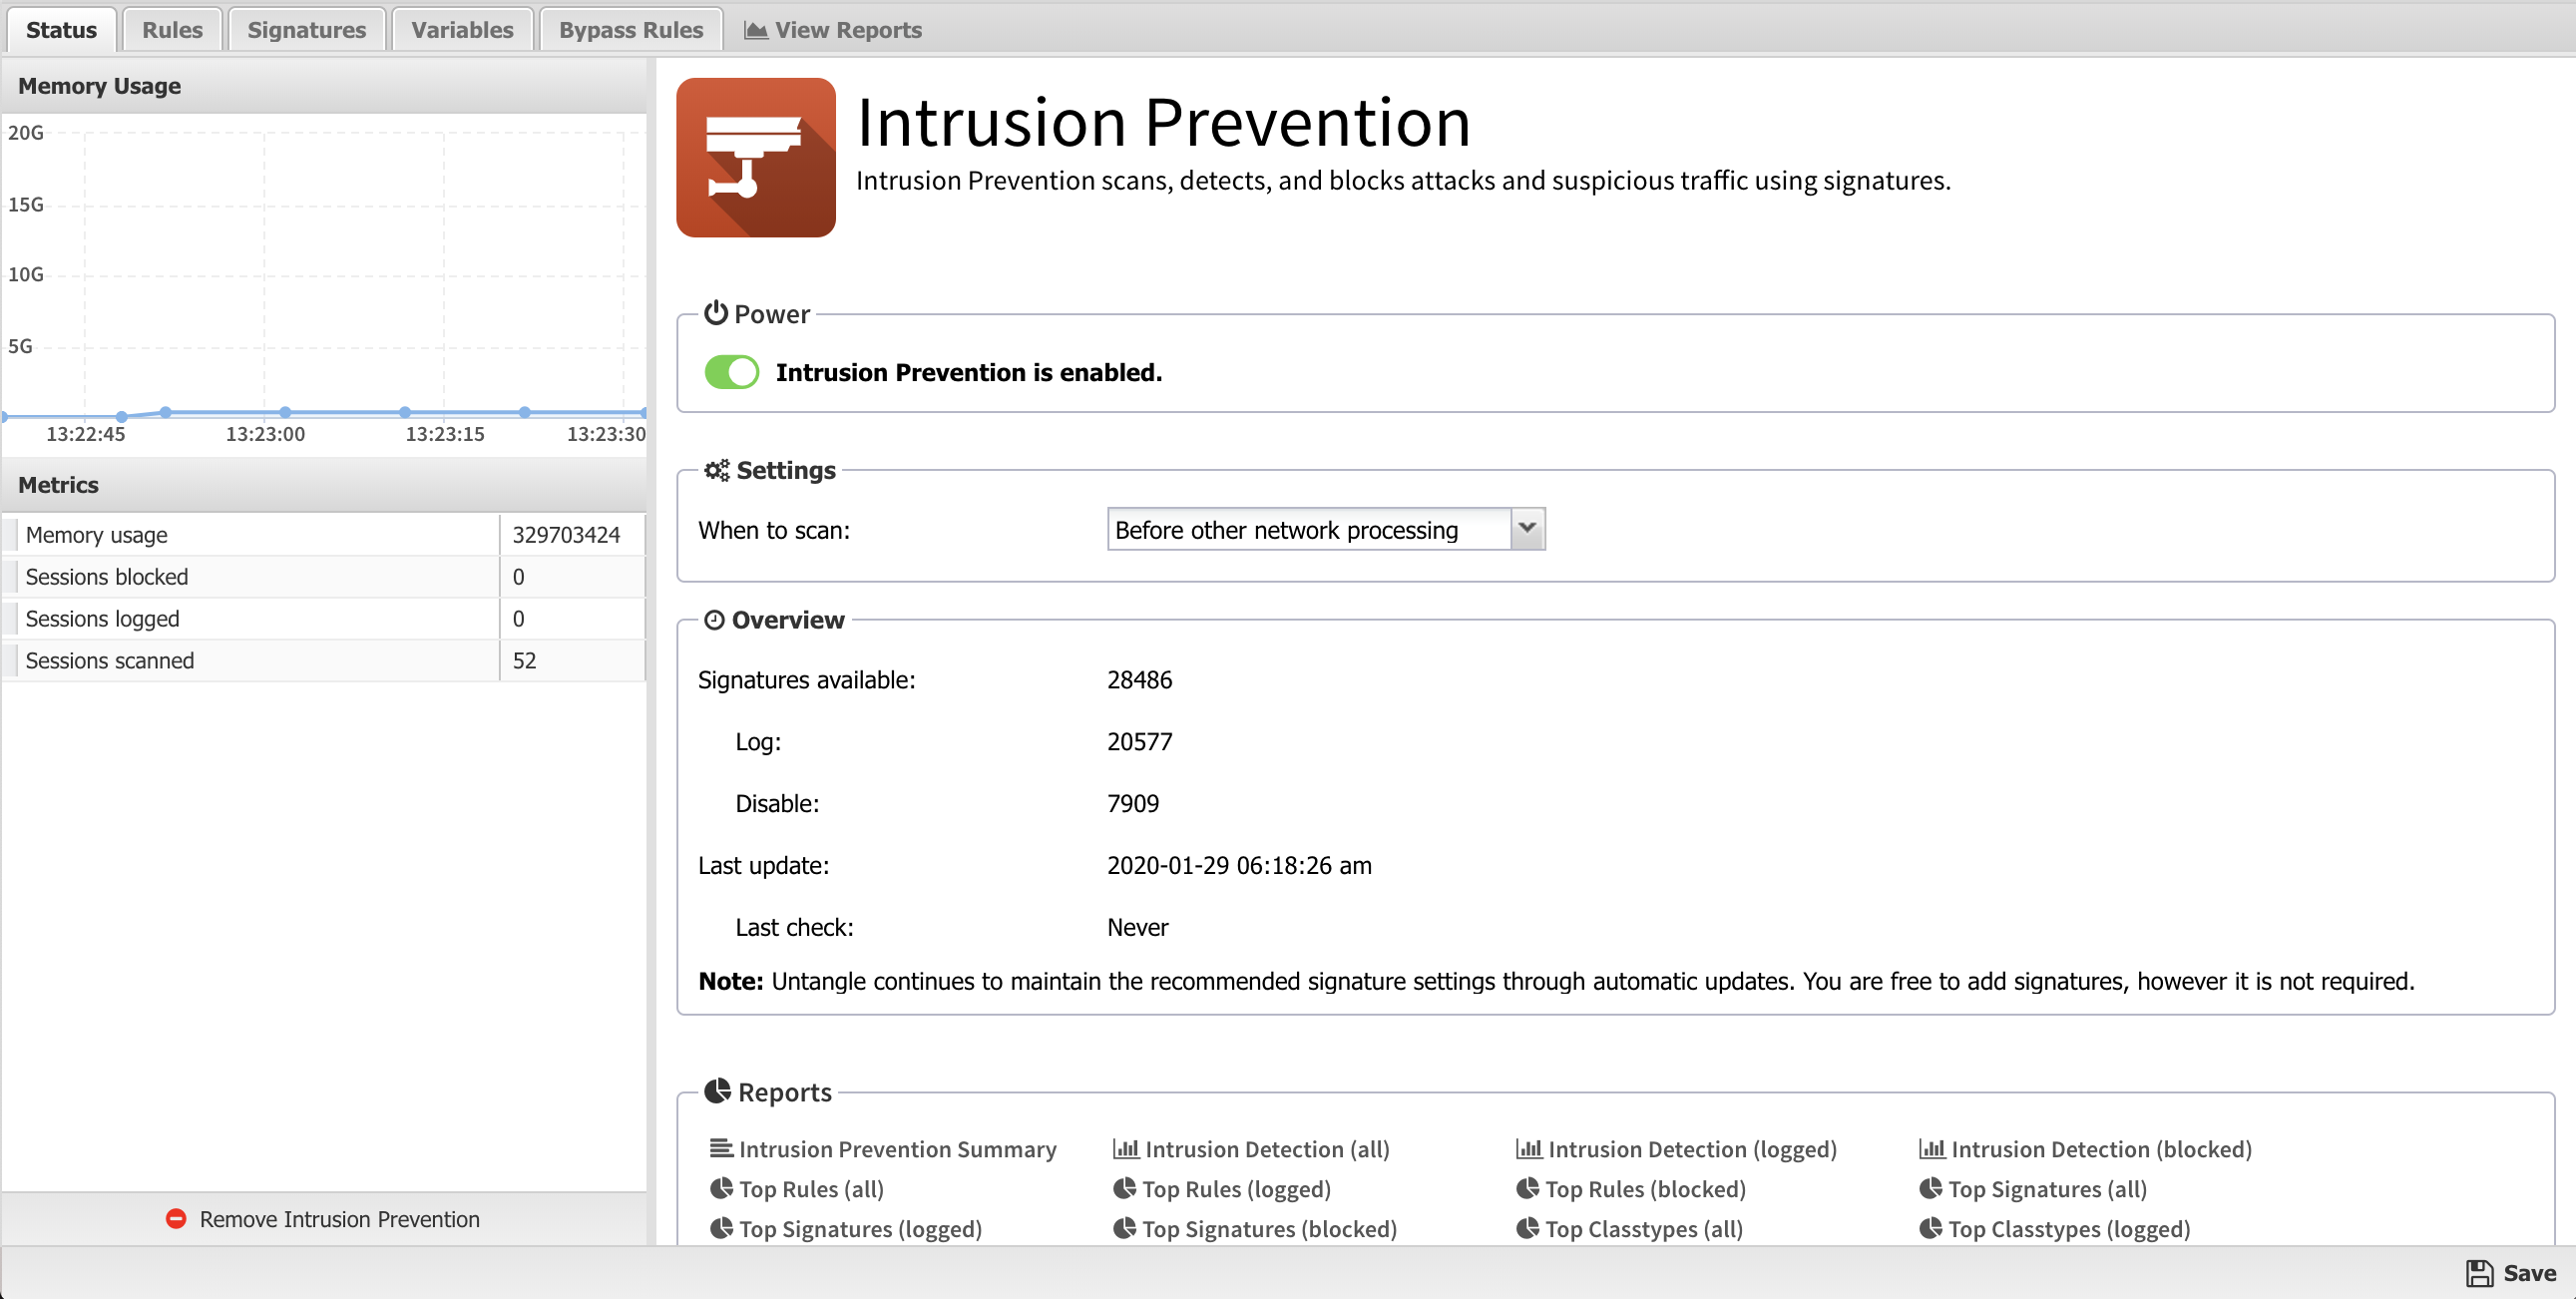Select the Sessions scanned metrics row
Viewport: 2576px width, 1299px height.
324,661
